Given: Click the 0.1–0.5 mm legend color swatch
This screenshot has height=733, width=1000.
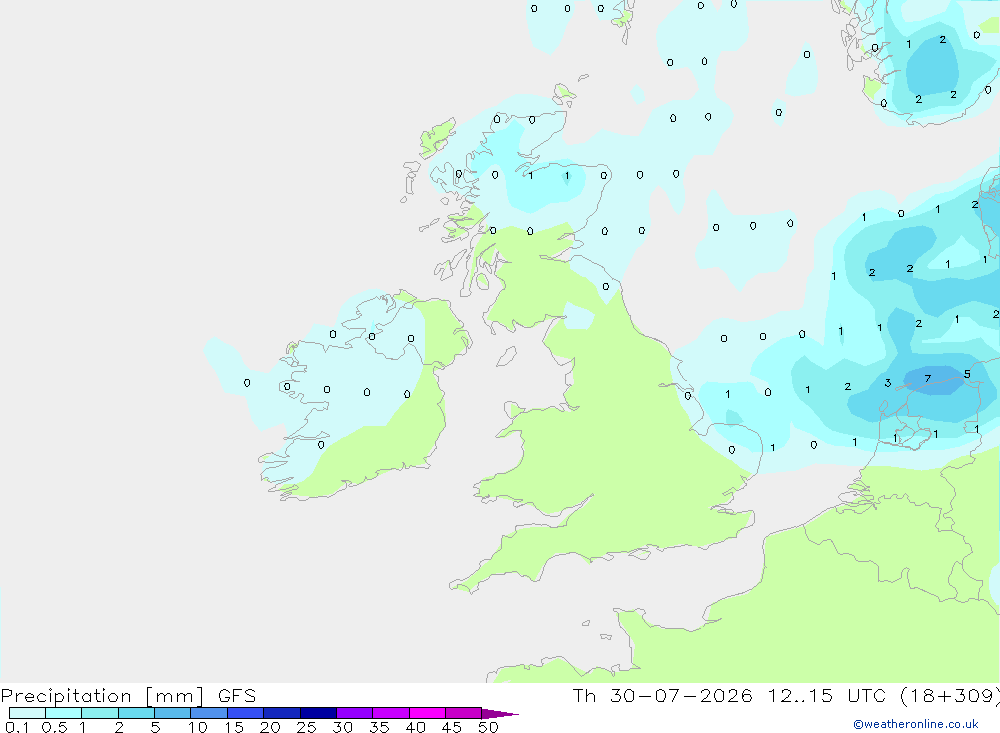Looking at the screenshot, I should tap(27, 713).
